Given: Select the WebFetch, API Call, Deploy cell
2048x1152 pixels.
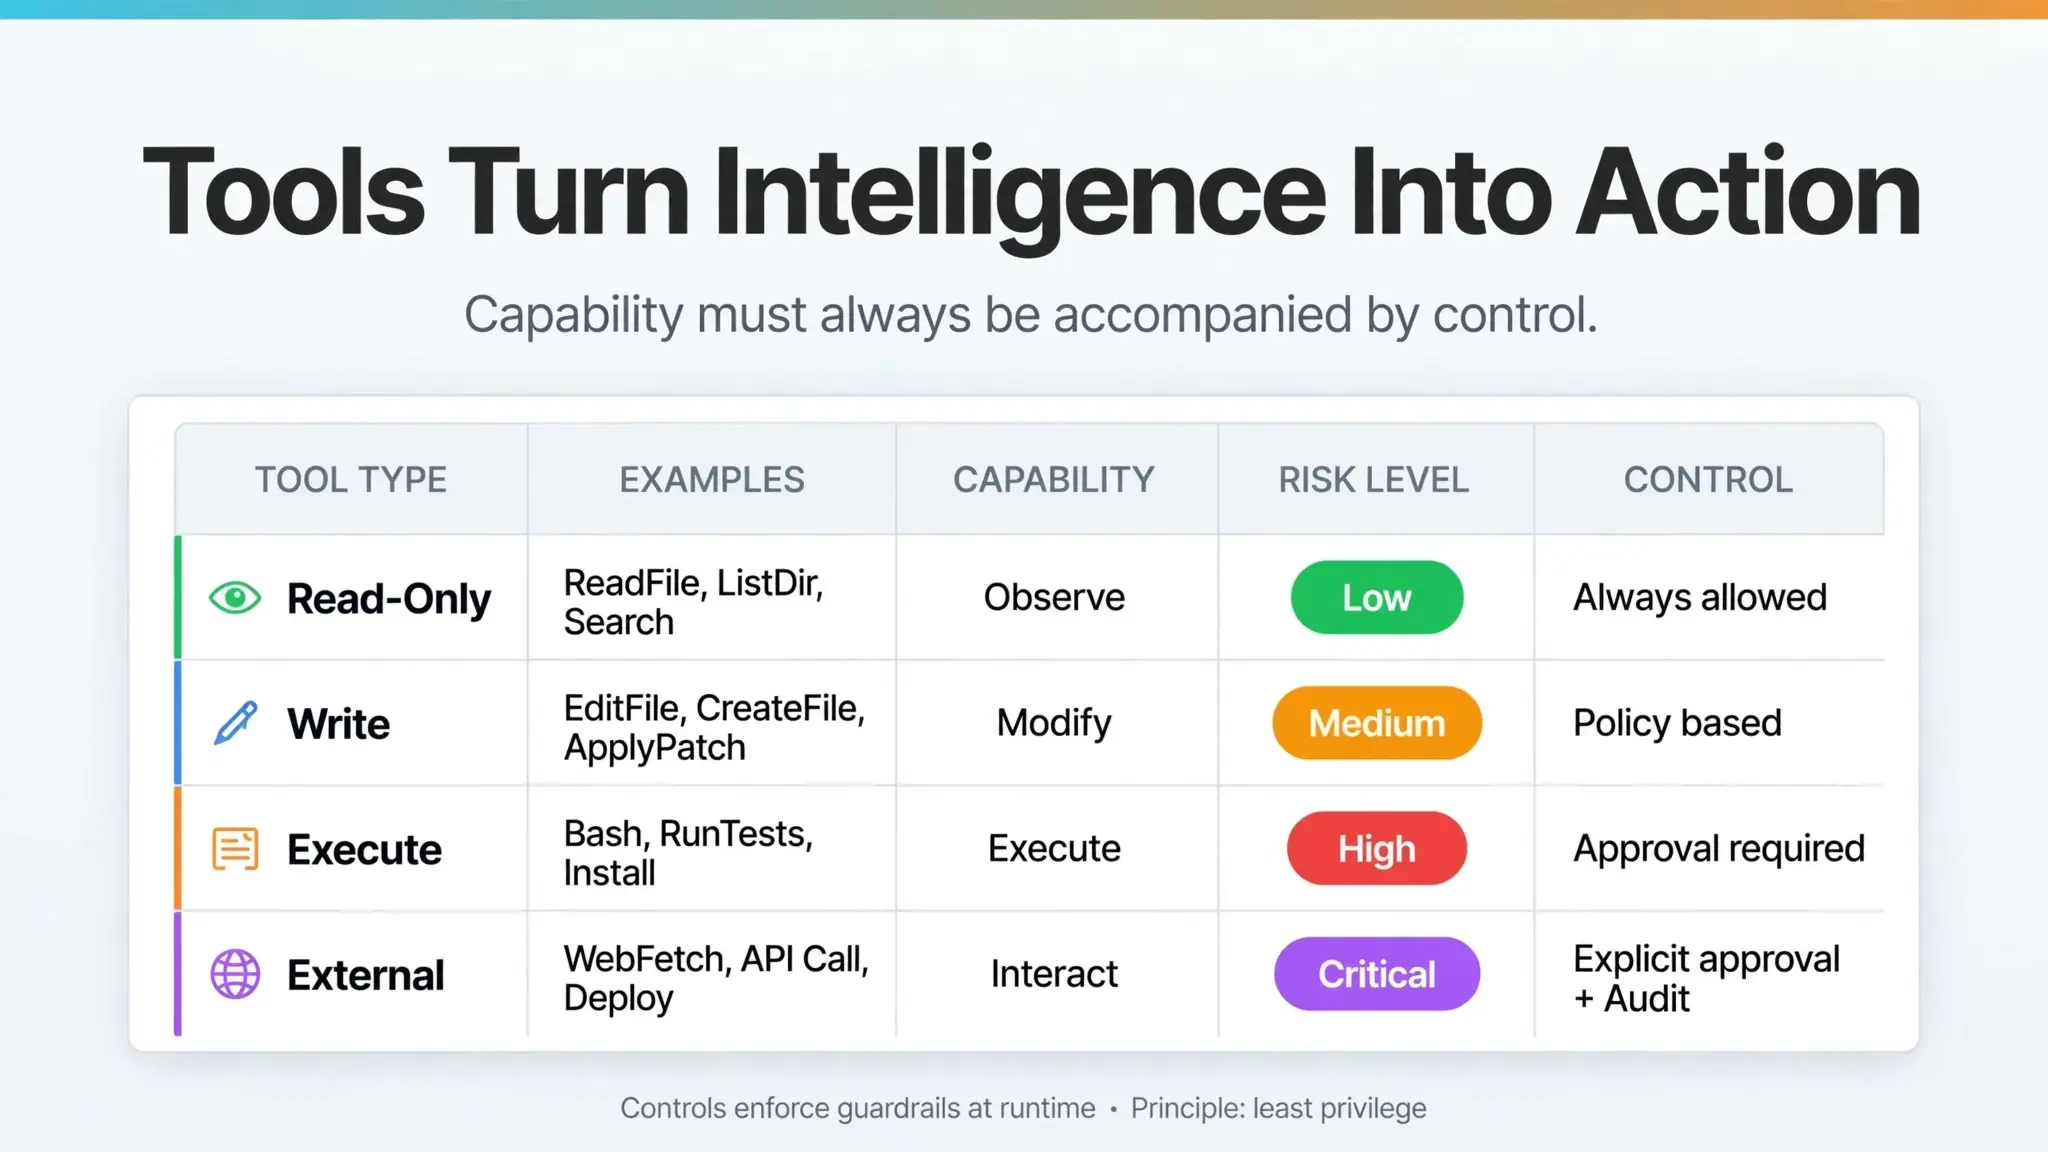Looking at the screenshot, I should [x=716, y=978].
